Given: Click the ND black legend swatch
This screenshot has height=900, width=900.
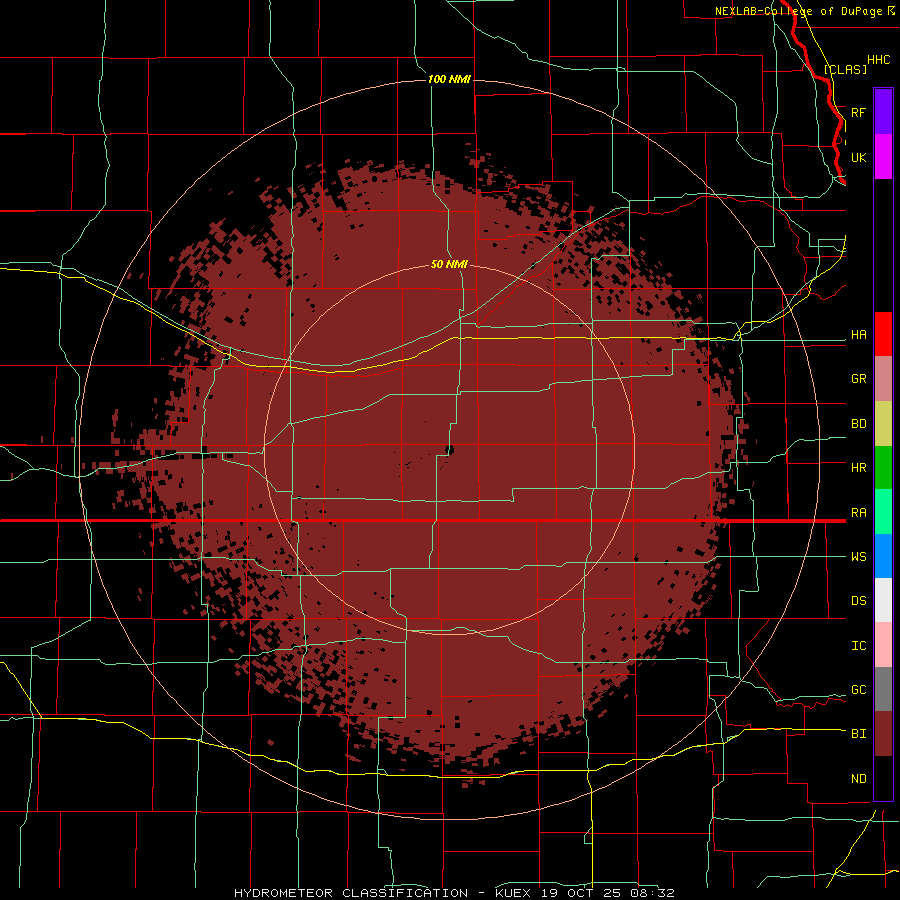Looking at the screenshot, I should point(883,778).
